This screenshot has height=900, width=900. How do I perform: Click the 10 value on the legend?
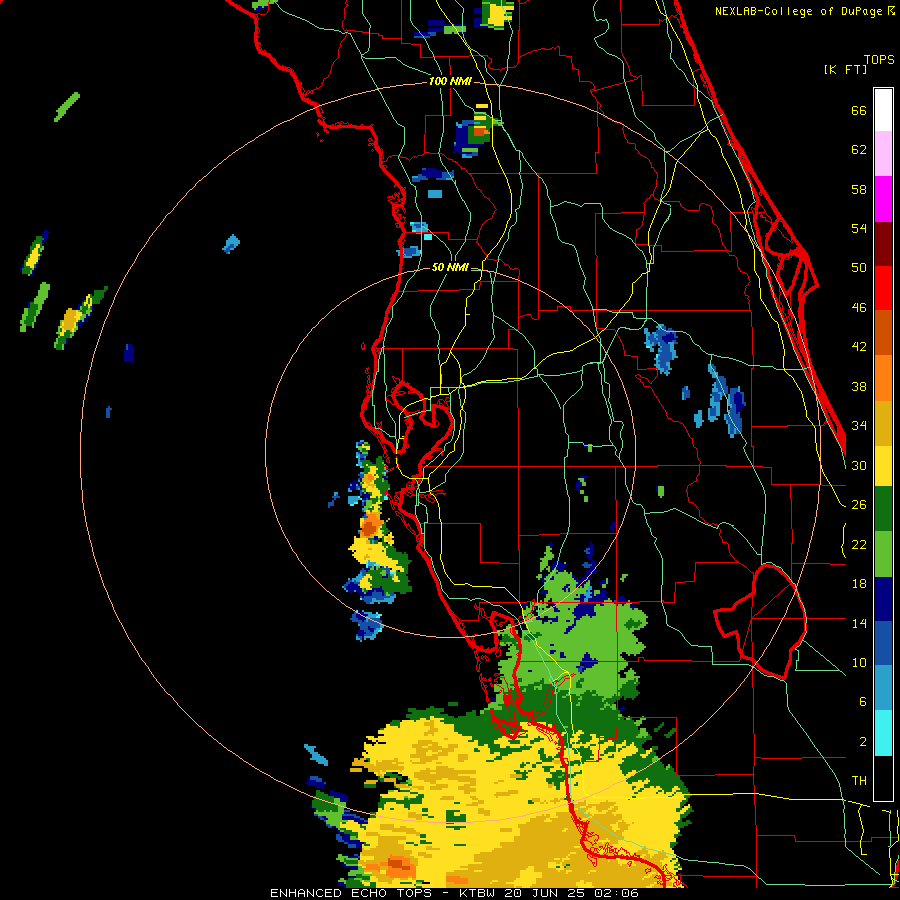[859, 662]
